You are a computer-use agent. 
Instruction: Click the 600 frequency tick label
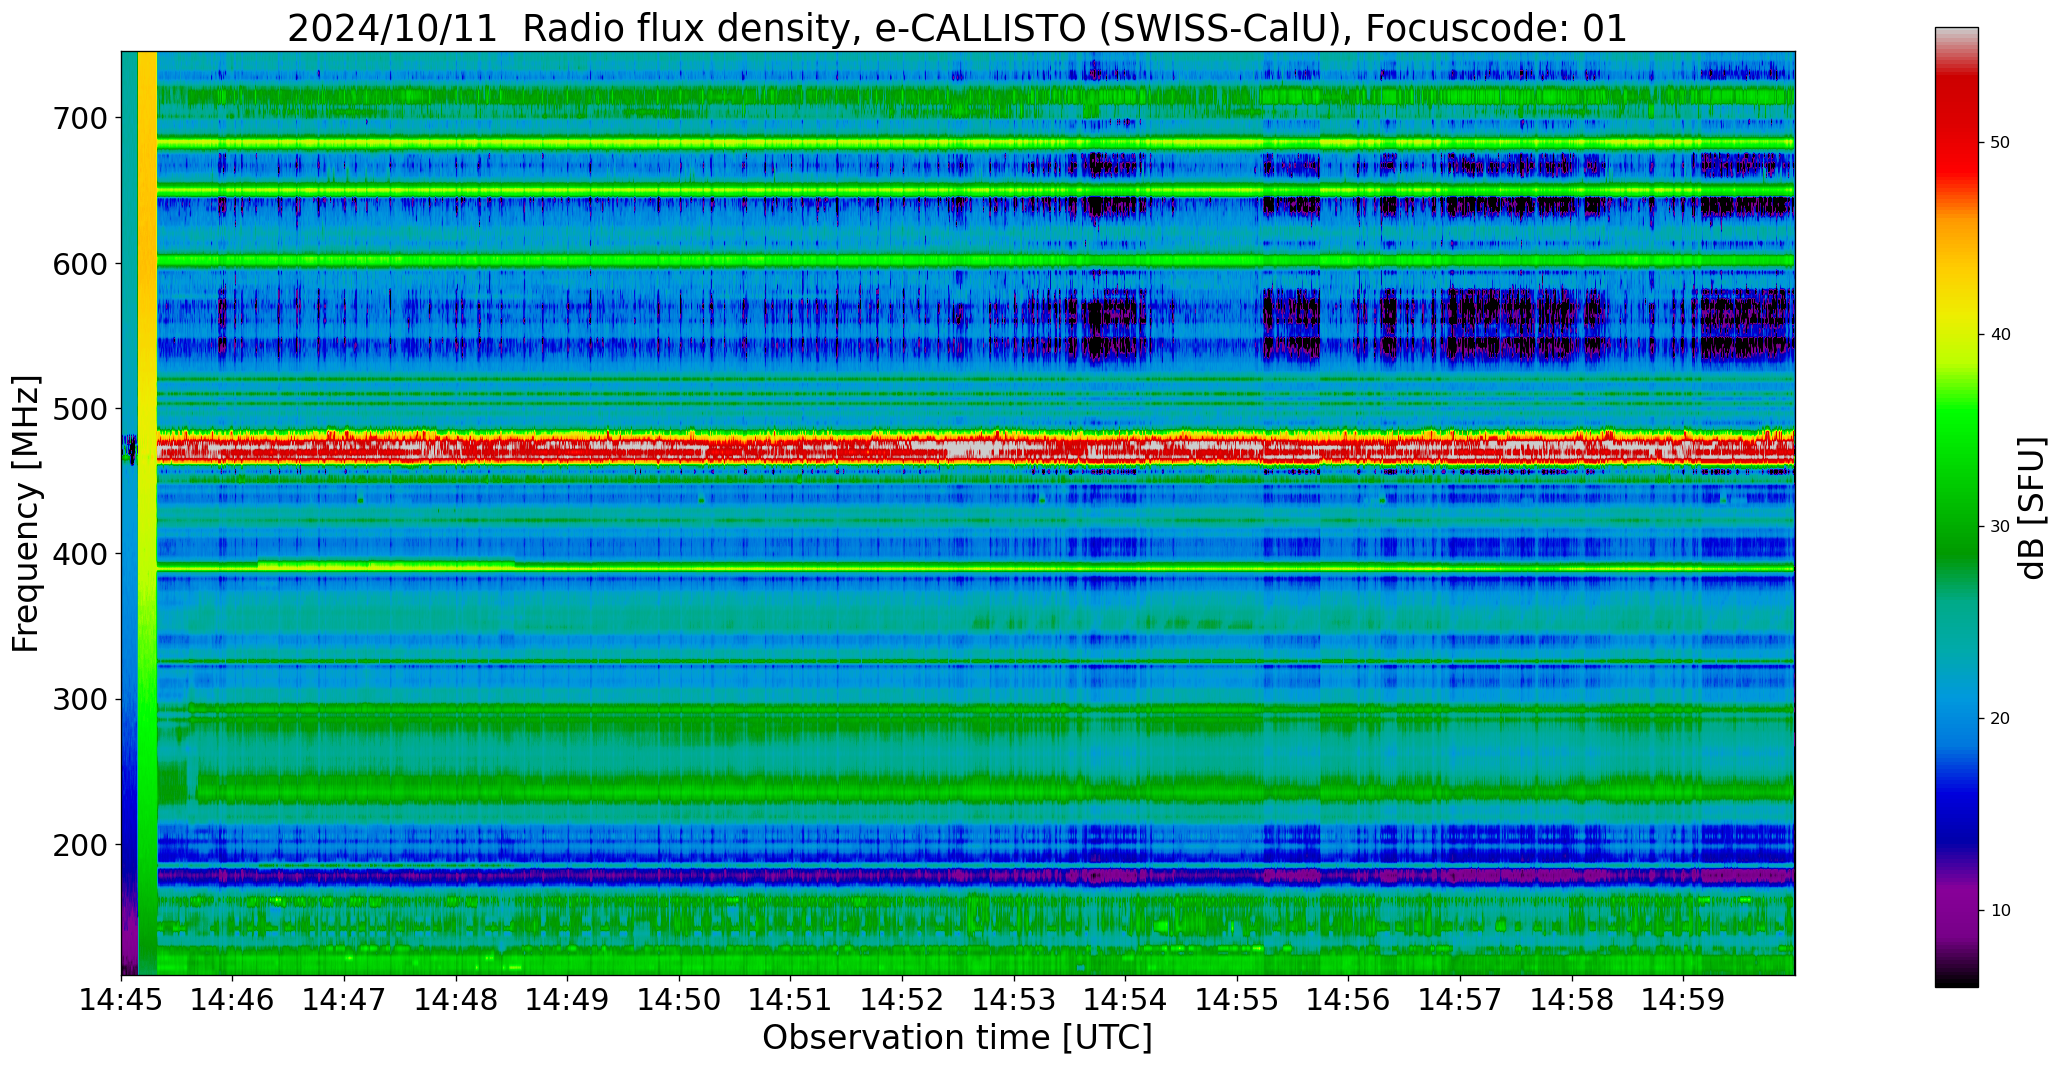80,263
